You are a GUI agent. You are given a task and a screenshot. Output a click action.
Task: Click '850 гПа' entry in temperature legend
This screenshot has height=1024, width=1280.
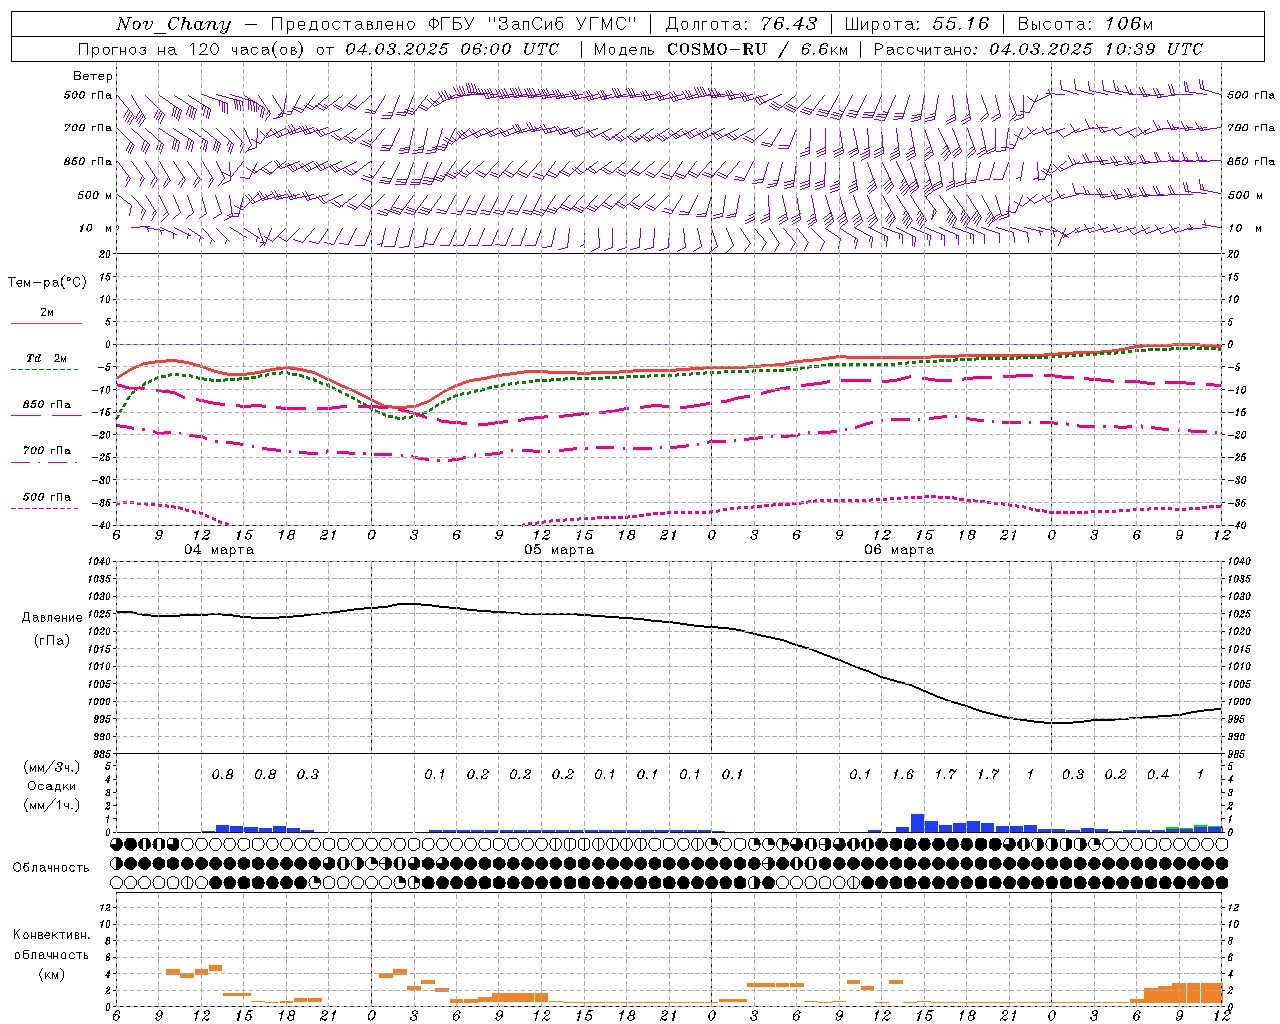[x=47, y=405]
